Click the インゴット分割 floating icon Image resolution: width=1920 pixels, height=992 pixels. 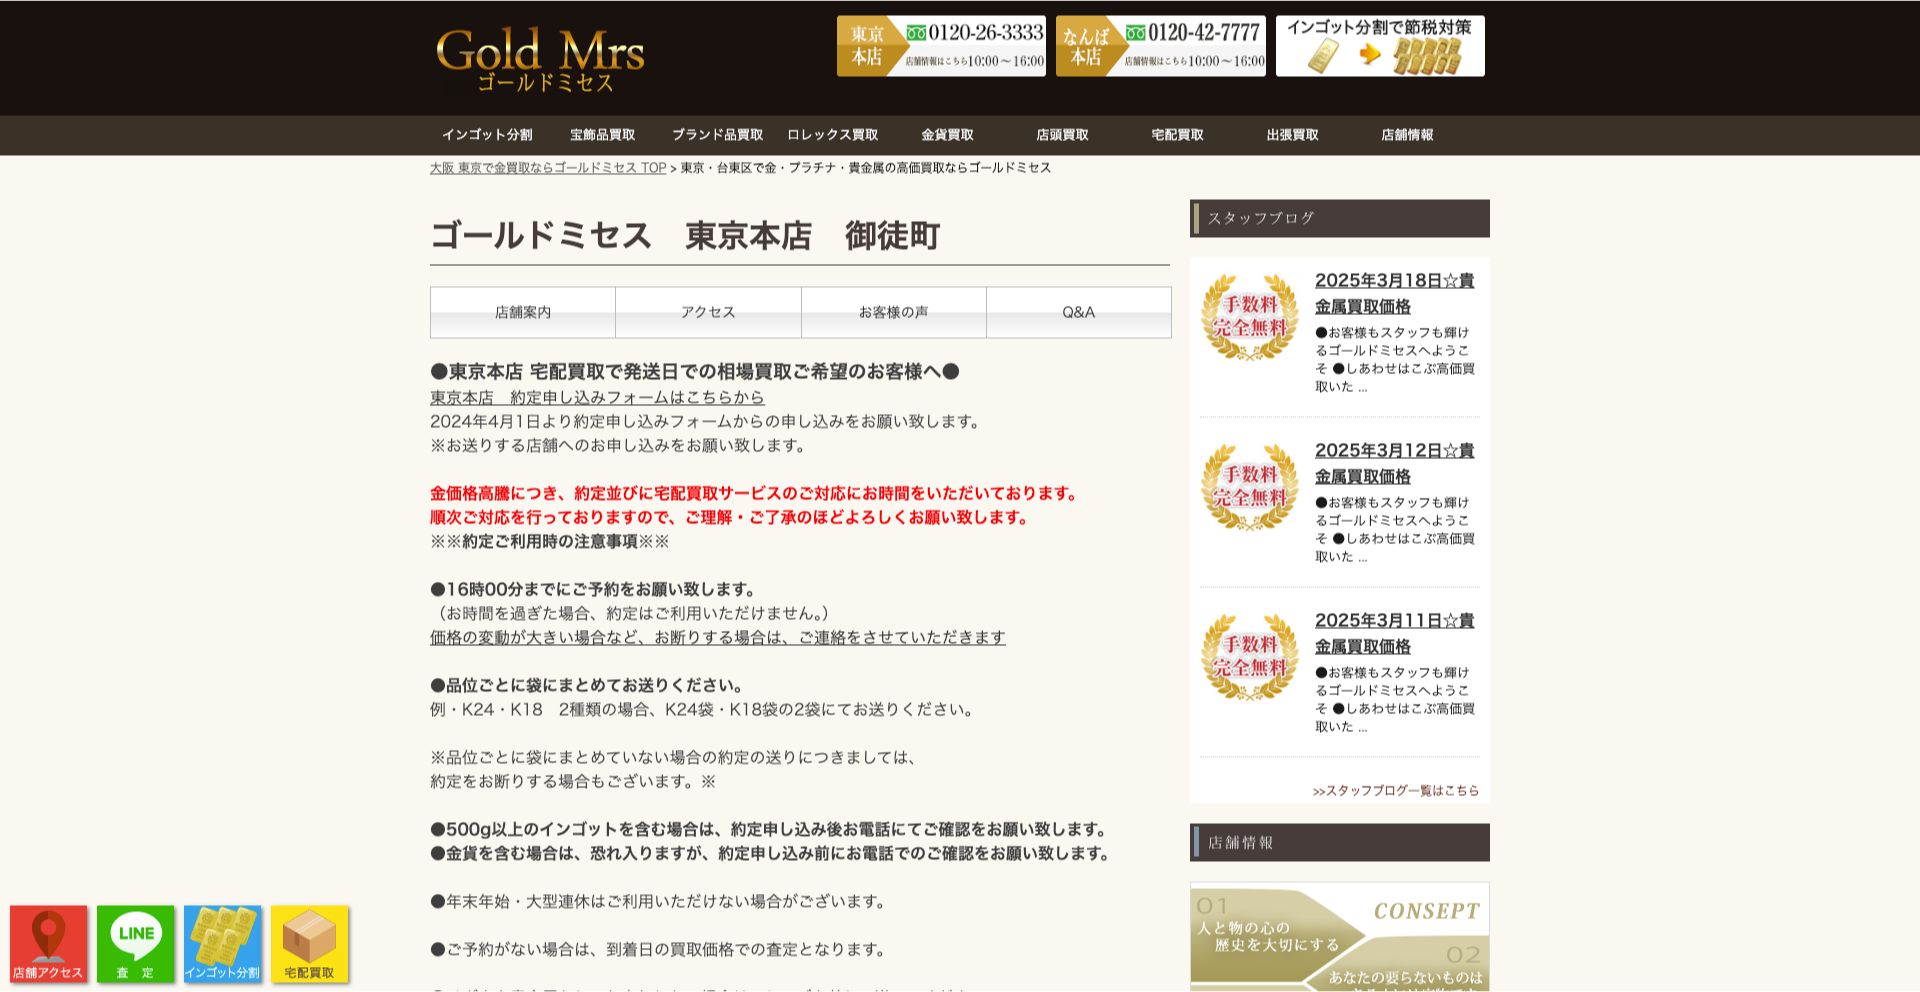tap(223, 944)
